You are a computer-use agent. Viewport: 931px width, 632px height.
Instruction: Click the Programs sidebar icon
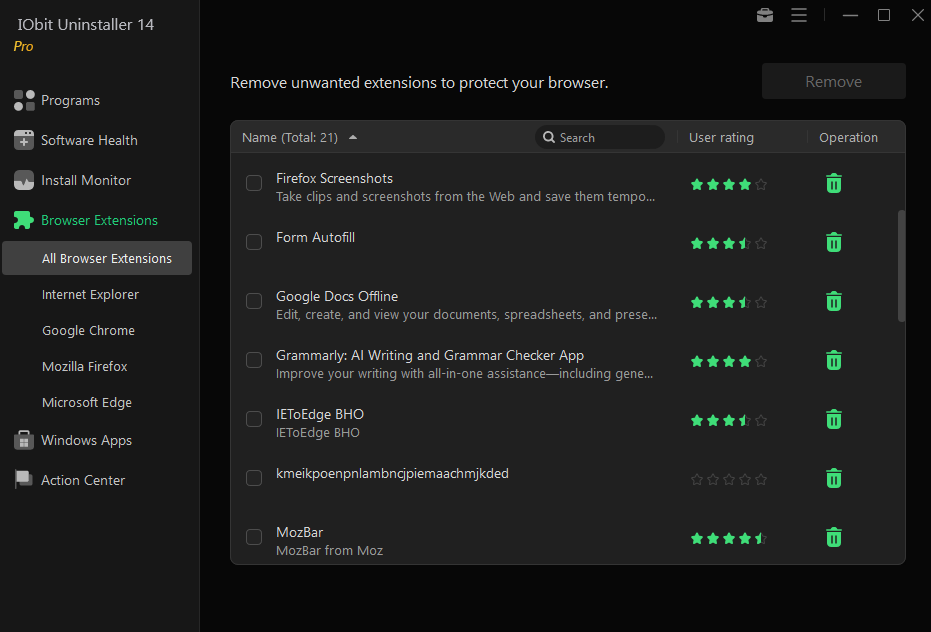[x=24, y=100]
